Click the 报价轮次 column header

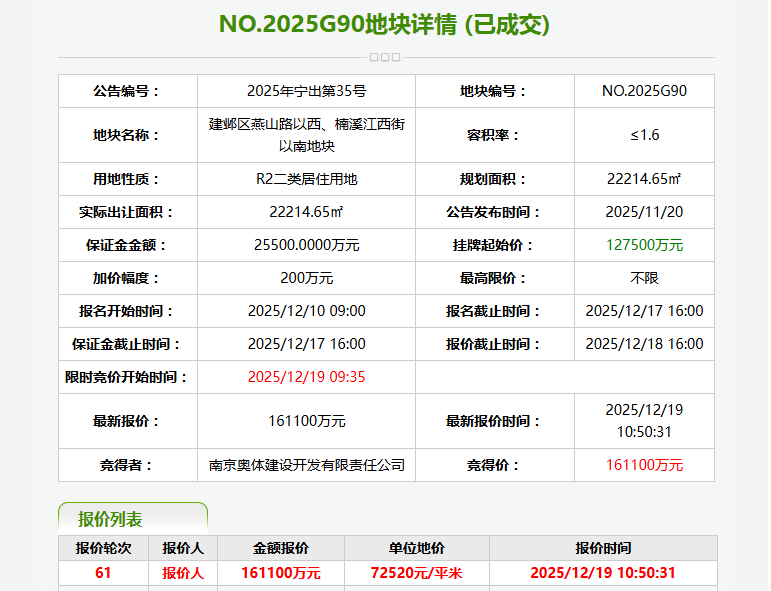[x=103, y=548]
